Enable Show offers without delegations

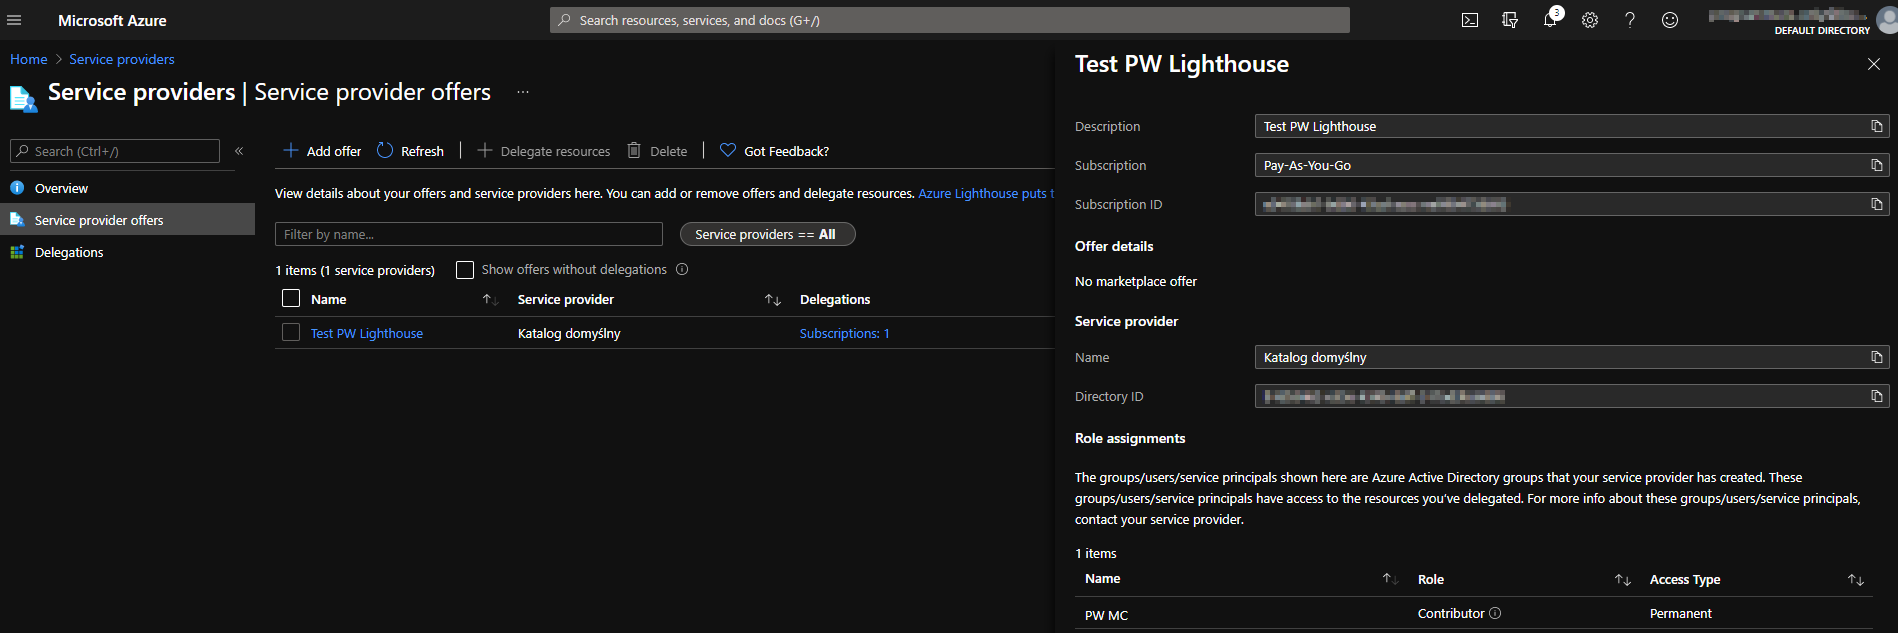(x=465, y=270)
